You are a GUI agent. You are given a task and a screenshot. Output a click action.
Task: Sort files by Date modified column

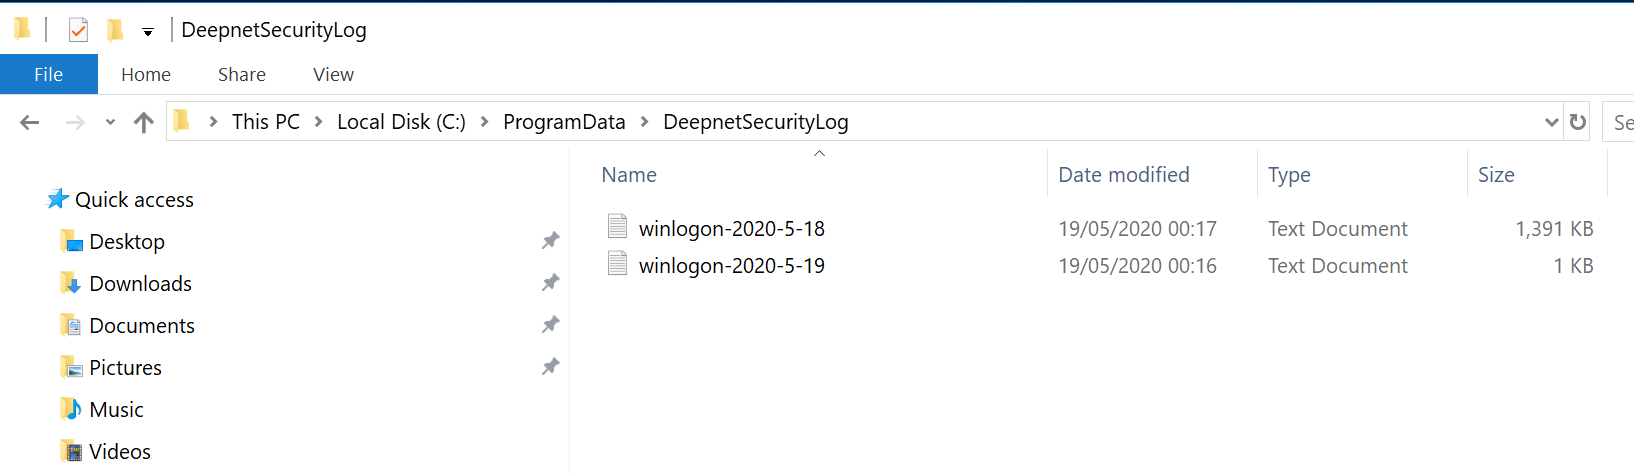(x=1124, y=175)
